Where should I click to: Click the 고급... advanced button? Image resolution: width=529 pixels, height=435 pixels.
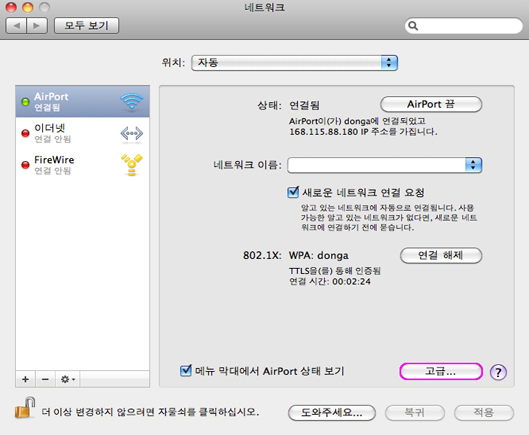(x=441, y=372)
